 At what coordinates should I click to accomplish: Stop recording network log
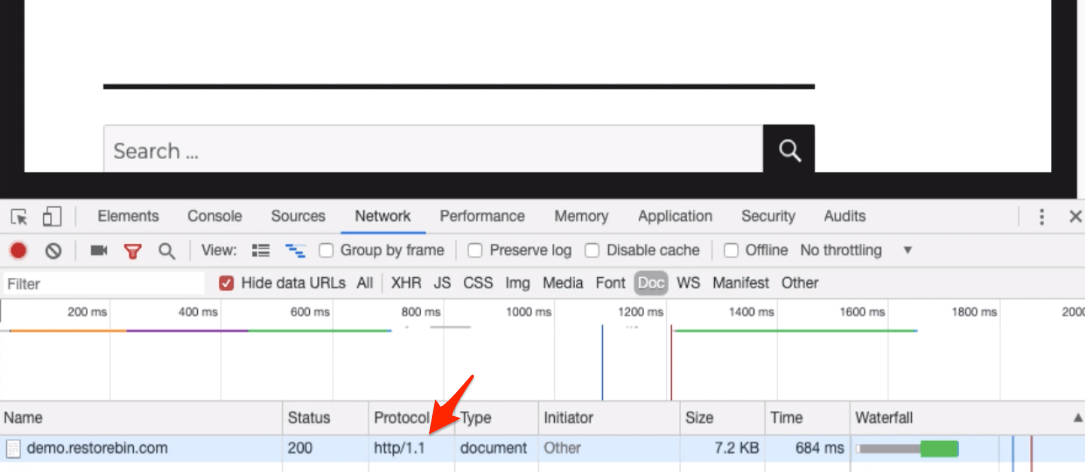tap(19, 251)
